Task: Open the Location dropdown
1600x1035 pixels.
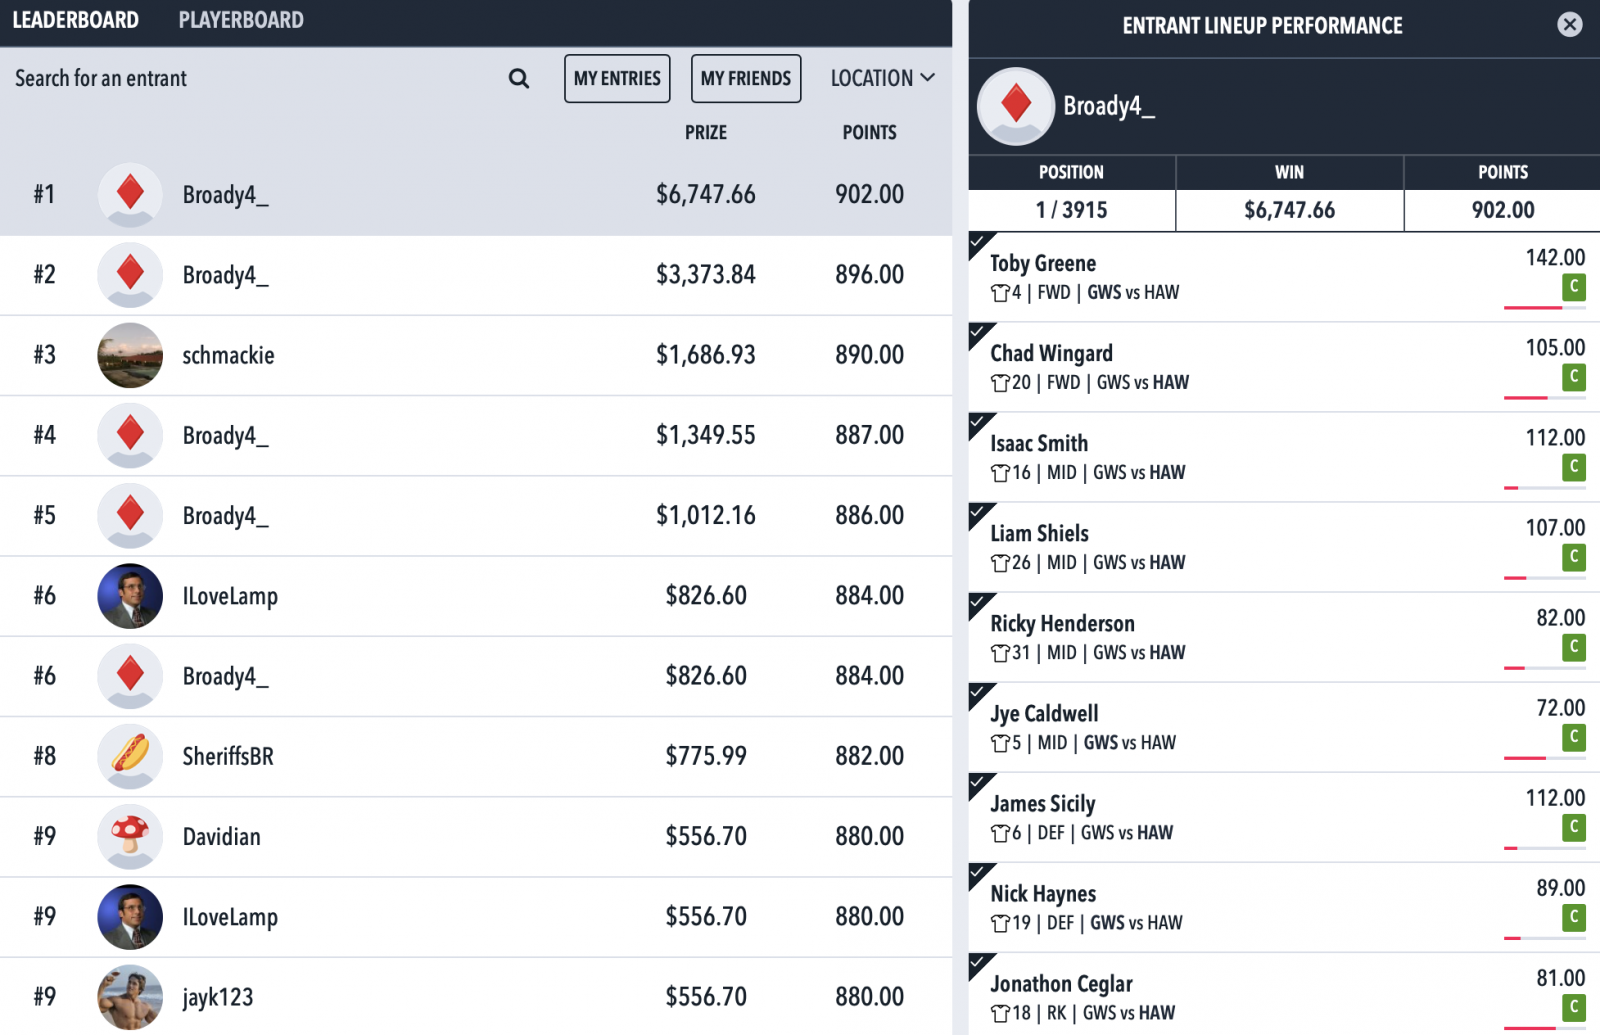Action: [x=882, y=78]
